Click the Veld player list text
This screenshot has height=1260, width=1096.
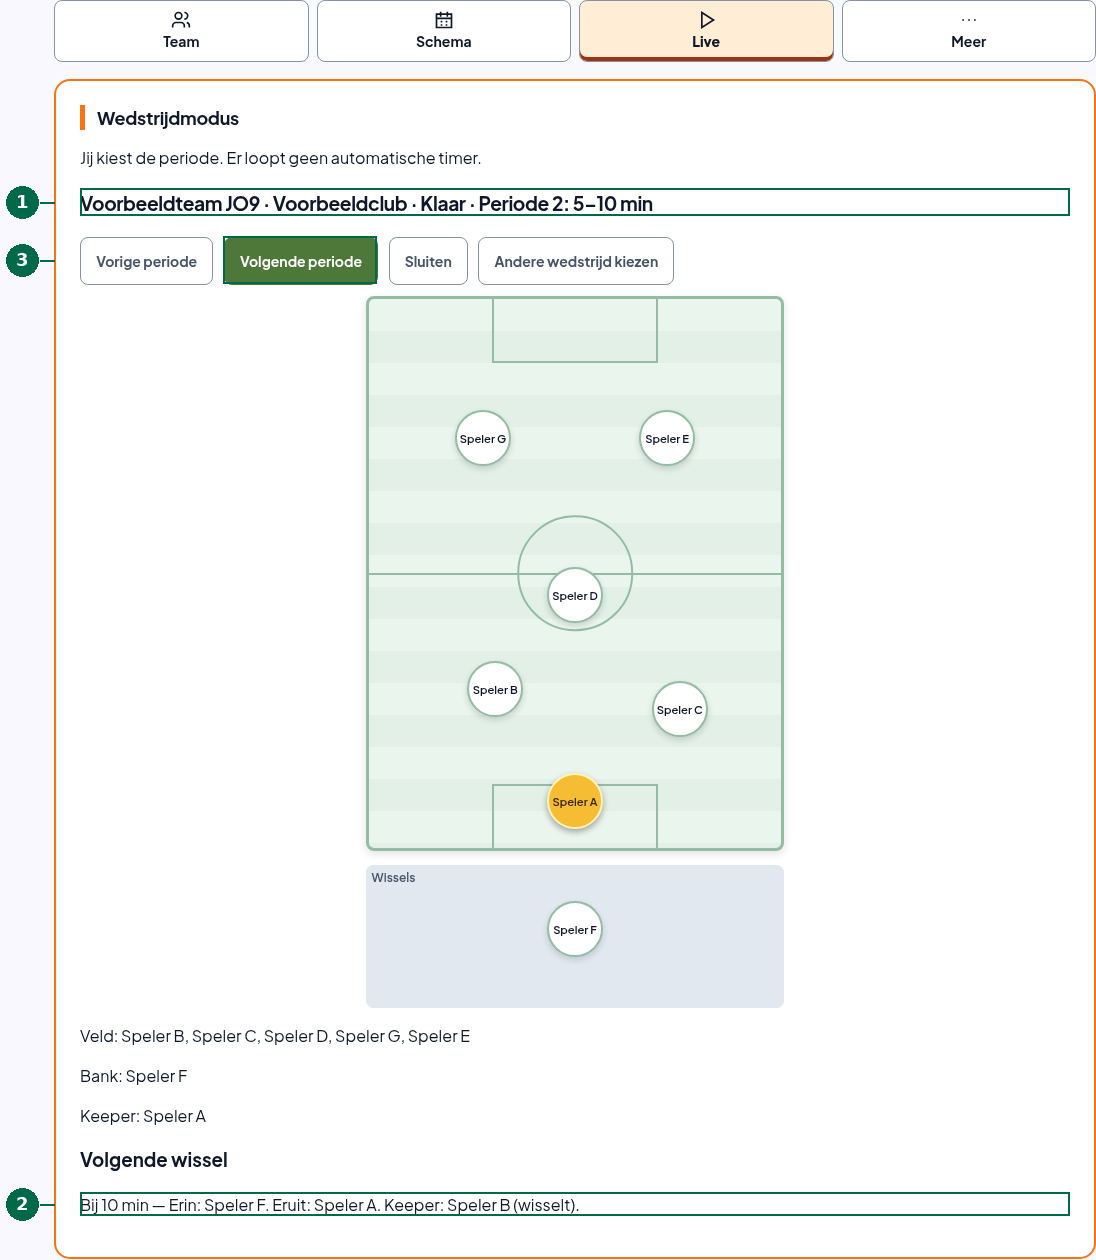[275, 1036]
